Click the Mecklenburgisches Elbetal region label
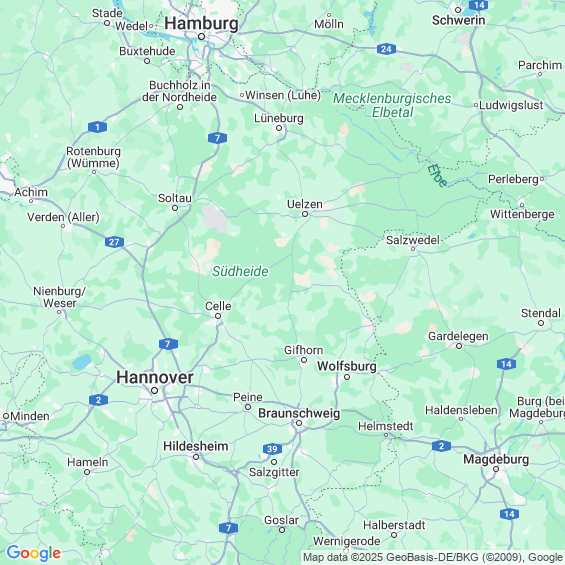This screenshot has width=565, height=565. click(x=392, y=105)
